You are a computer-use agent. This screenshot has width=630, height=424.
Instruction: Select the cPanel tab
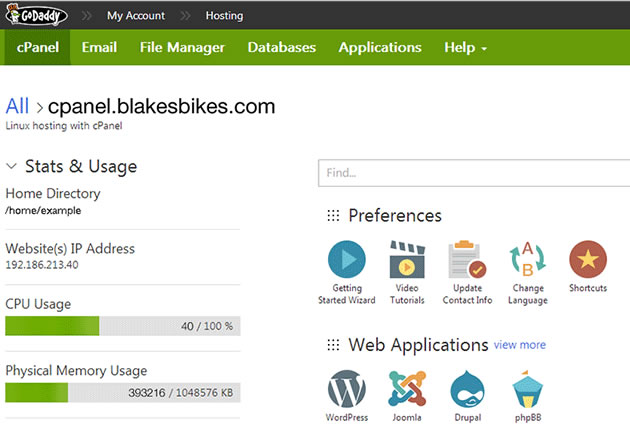coord(38,47)
